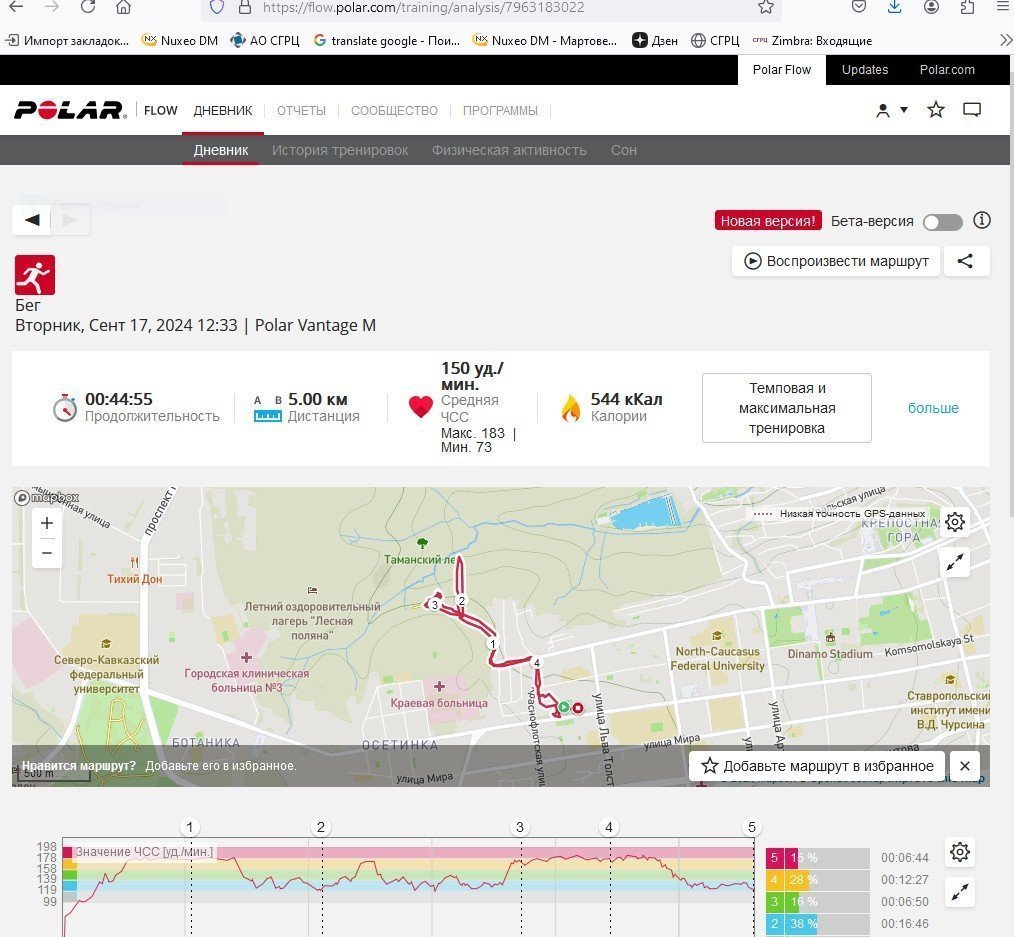Open Polar.com top tab
The image size is (1014, 937).
(x=947, y=70)
